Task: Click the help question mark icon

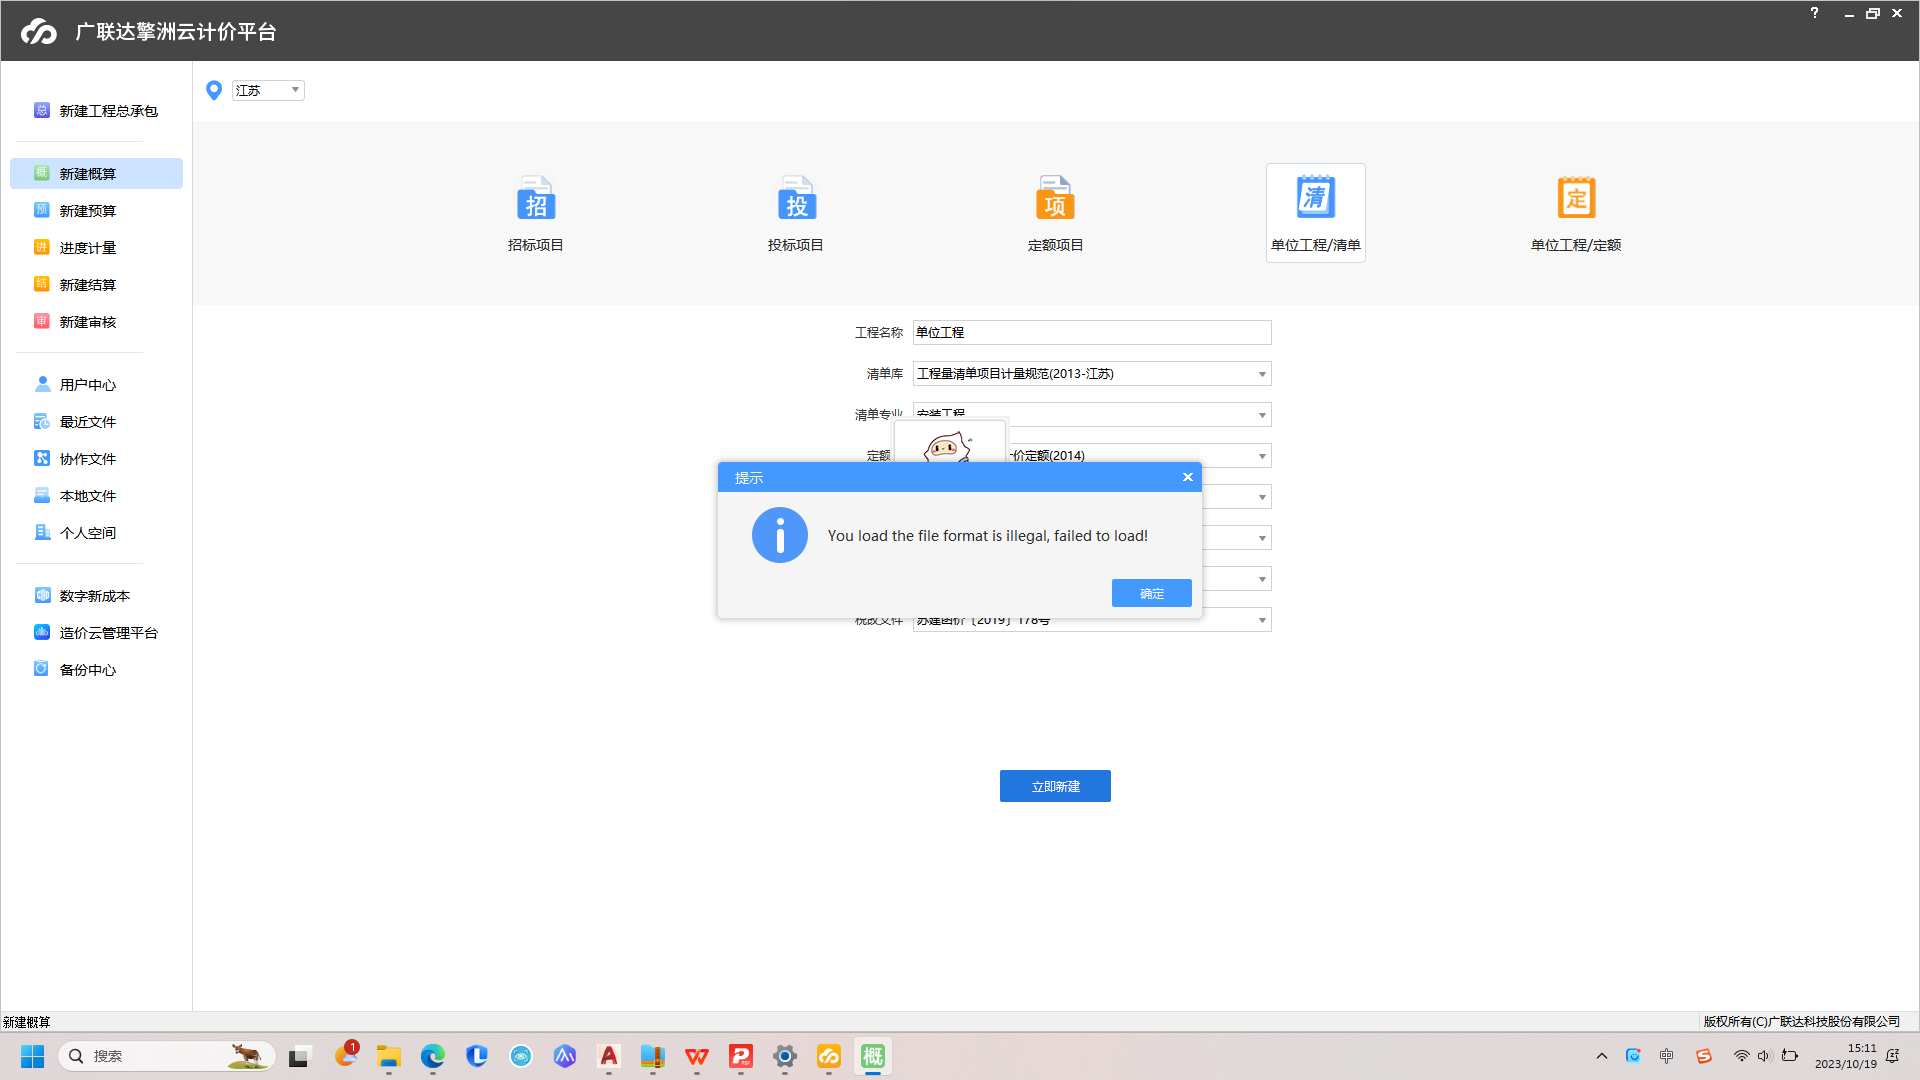Action: [x=1814, y=13]
